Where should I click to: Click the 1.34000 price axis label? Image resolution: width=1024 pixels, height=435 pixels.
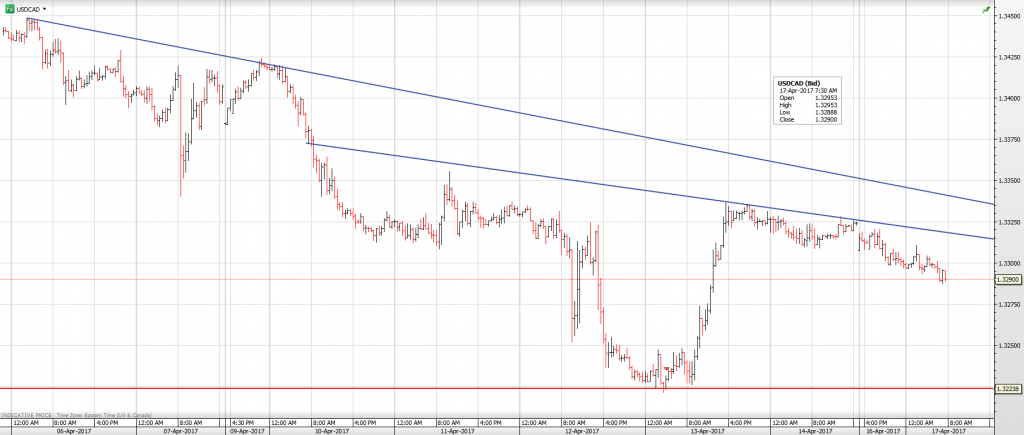click(x=1008, y=98)
